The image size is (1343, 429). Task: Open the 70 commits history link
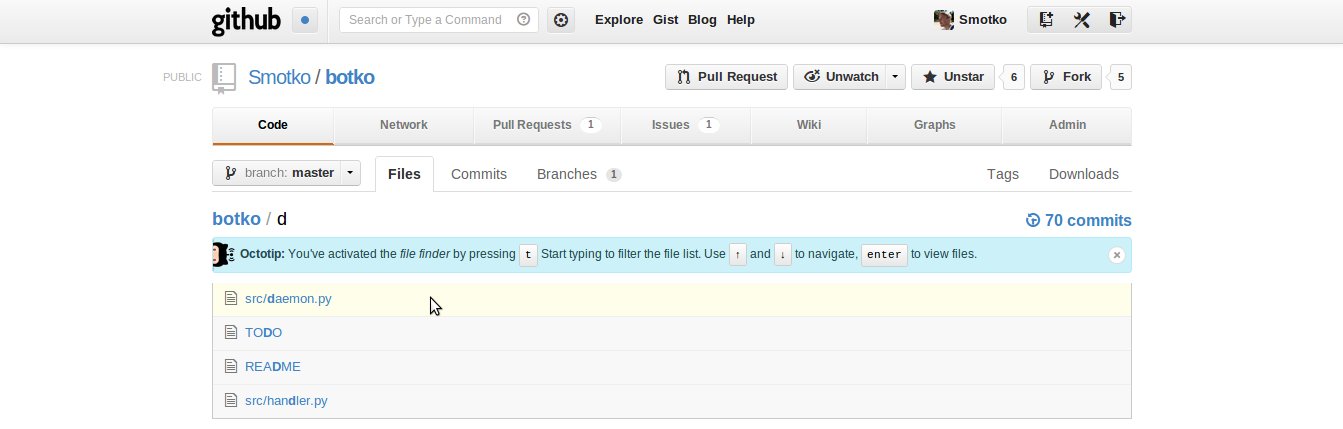1079,221
